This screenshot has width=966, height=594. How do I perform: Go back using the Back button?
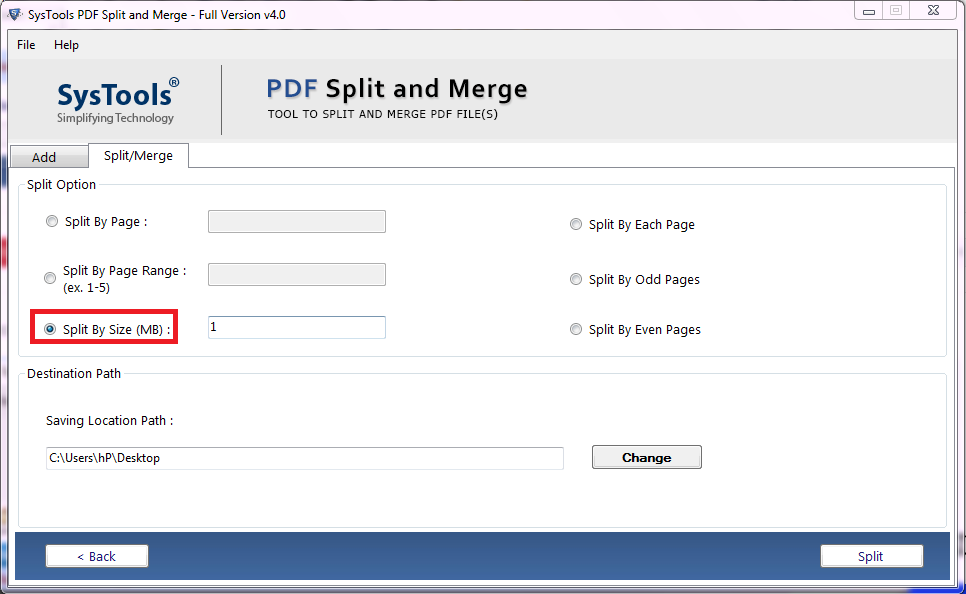pyautogui.click(x=96, y=555)
